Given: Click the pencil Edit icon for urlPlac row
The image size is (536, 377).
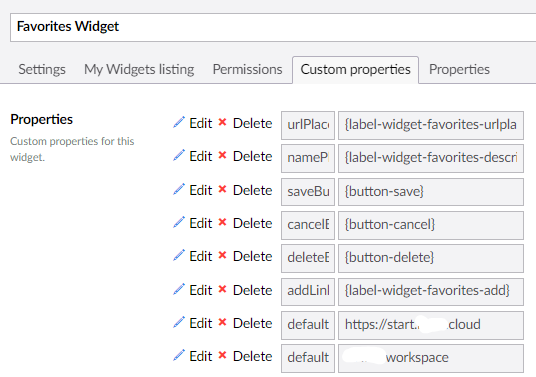Looking at the screenshot, I should (x=179, y=122).
